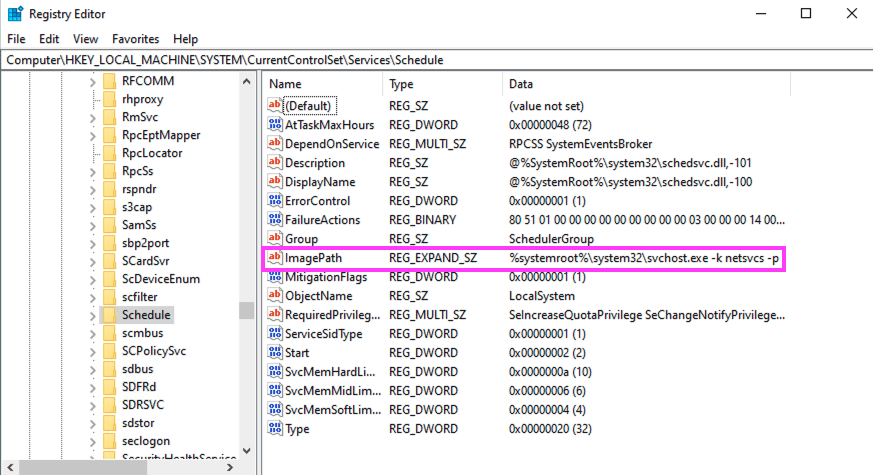Select the RpcLocator key
873x475 pixels.
tap(152, 153)
